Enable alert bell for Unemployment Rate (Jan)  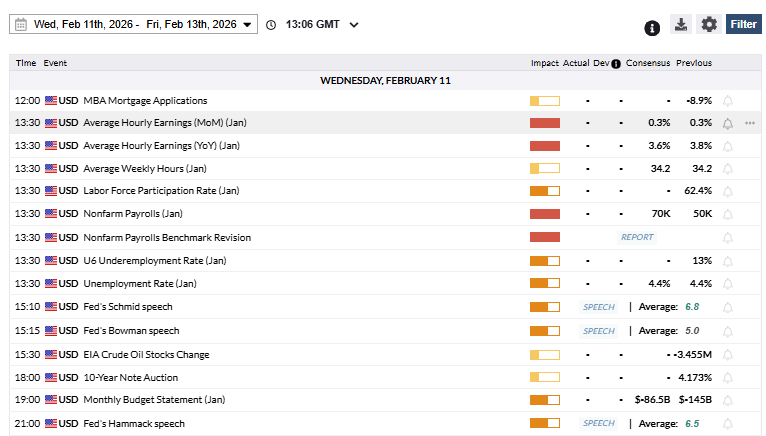click(727, 284)
